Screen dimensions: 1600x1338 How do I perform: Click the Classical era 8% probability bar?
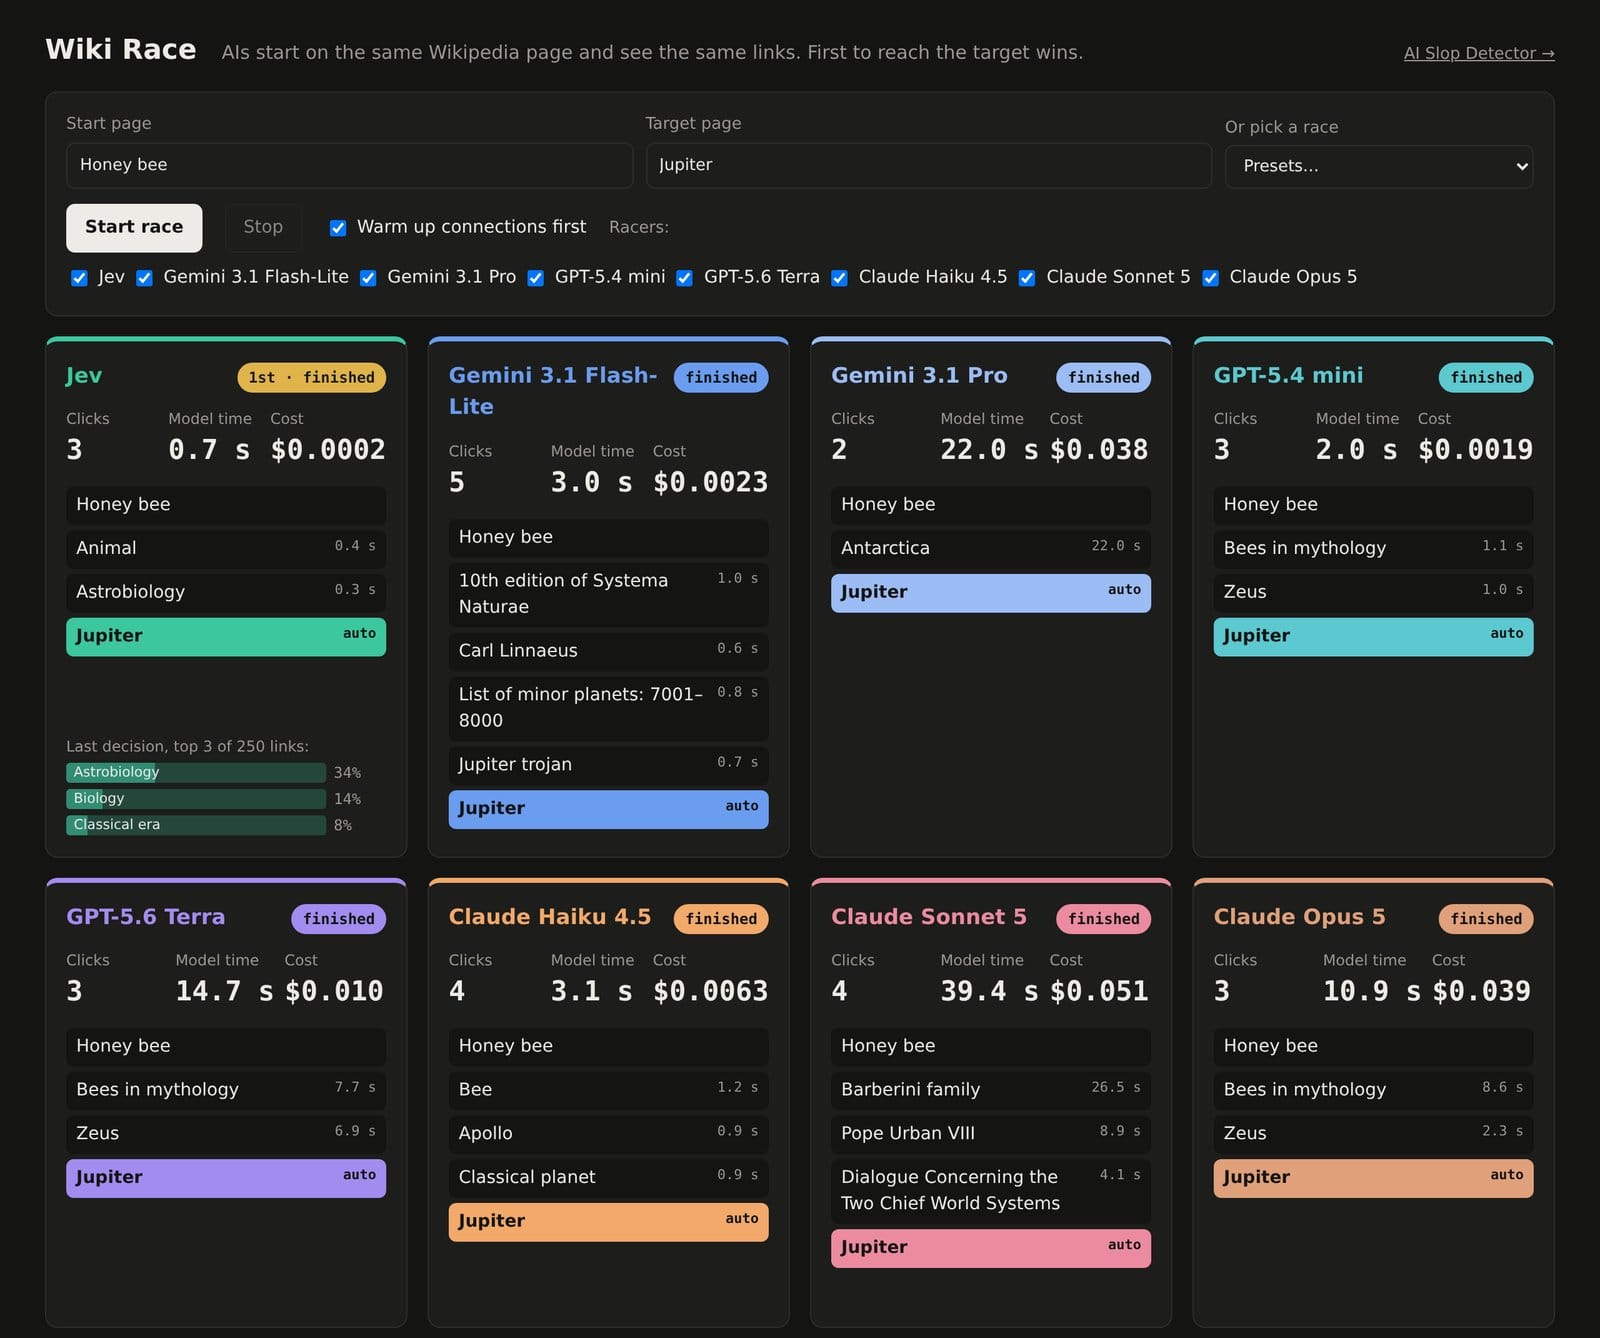click(x=196, y=825)
